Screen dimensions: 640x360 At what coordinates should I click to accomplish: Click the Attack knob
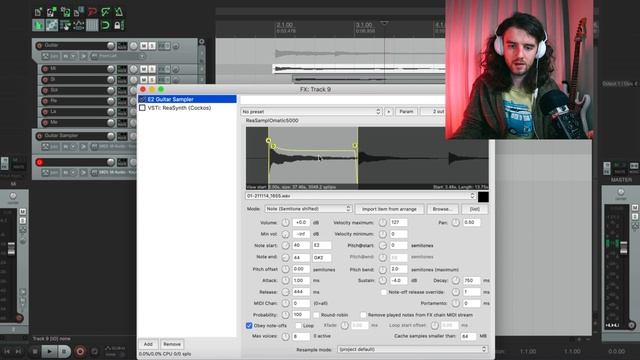tap(285, 280)
